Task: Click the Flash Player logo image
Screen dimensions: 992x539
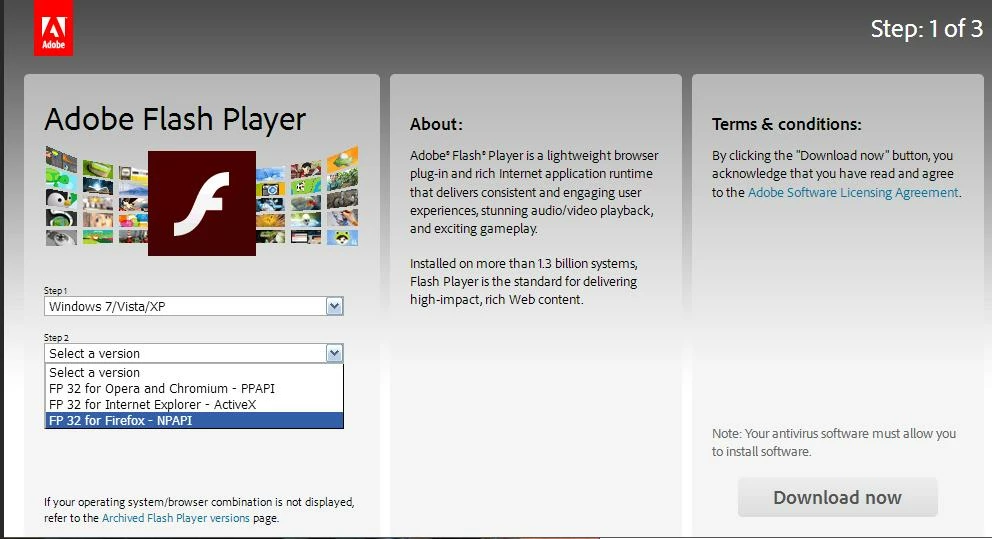Action: 202,203
